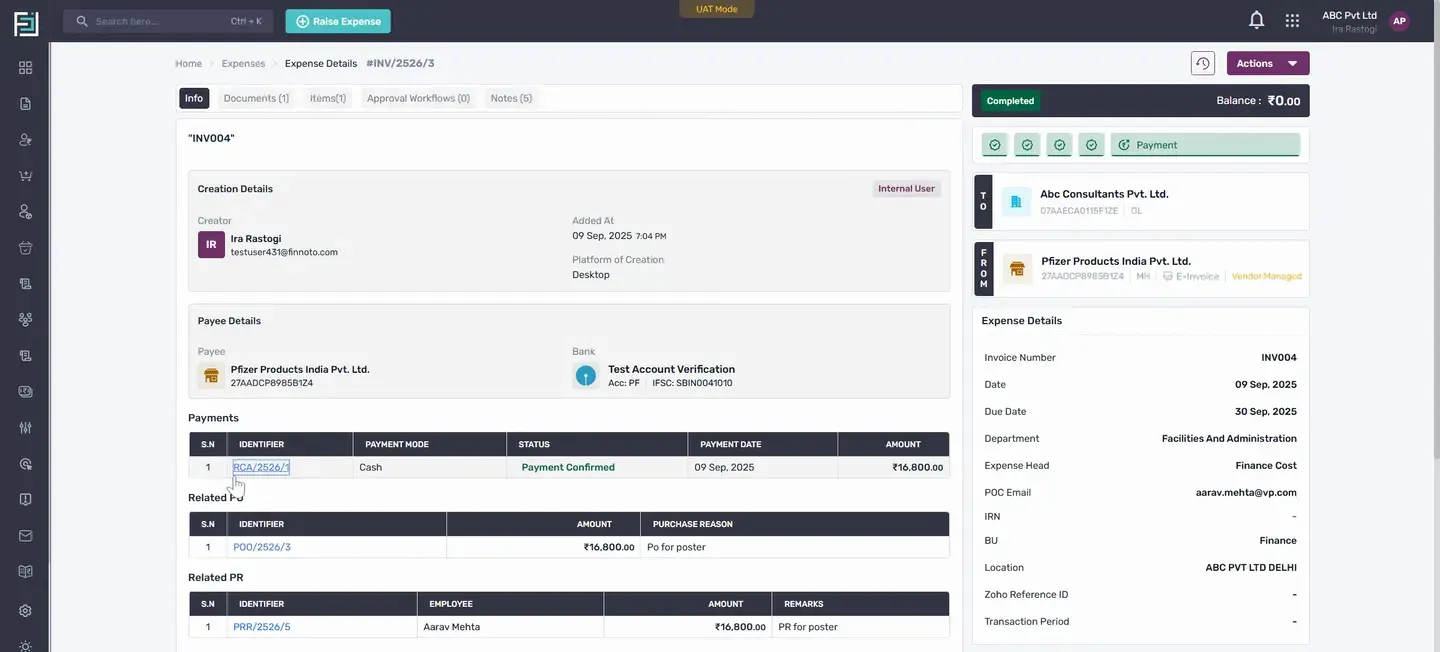Viewport: 1440px width, 652px height.
Task: Click the bank icon beside Test Account Verification
Action: tap(586, 376)
